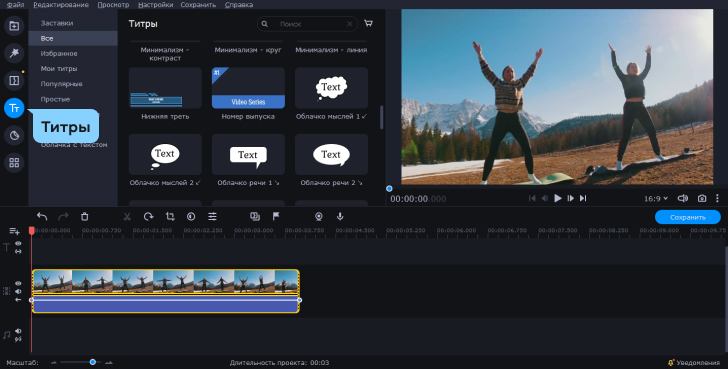This screenshot has width=728, height=369.
Task: Click the blue Сохранить export button
Action: pos(688,217)
